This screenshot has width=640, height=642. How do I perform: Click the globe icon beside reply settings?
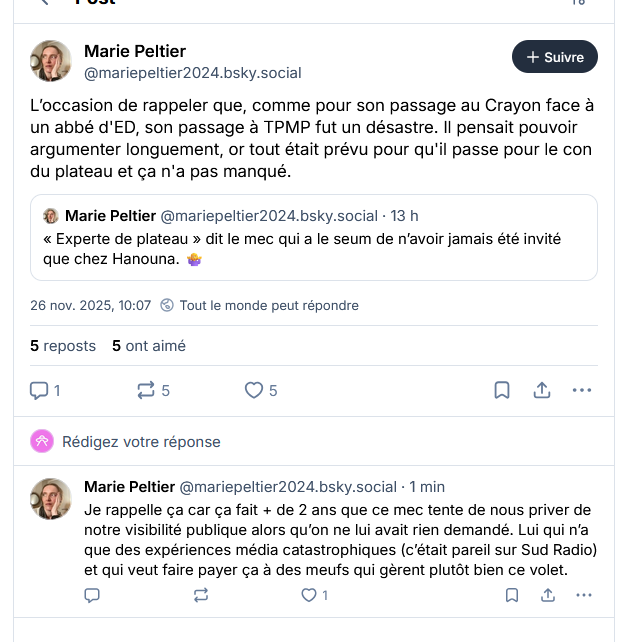(167, 305)
